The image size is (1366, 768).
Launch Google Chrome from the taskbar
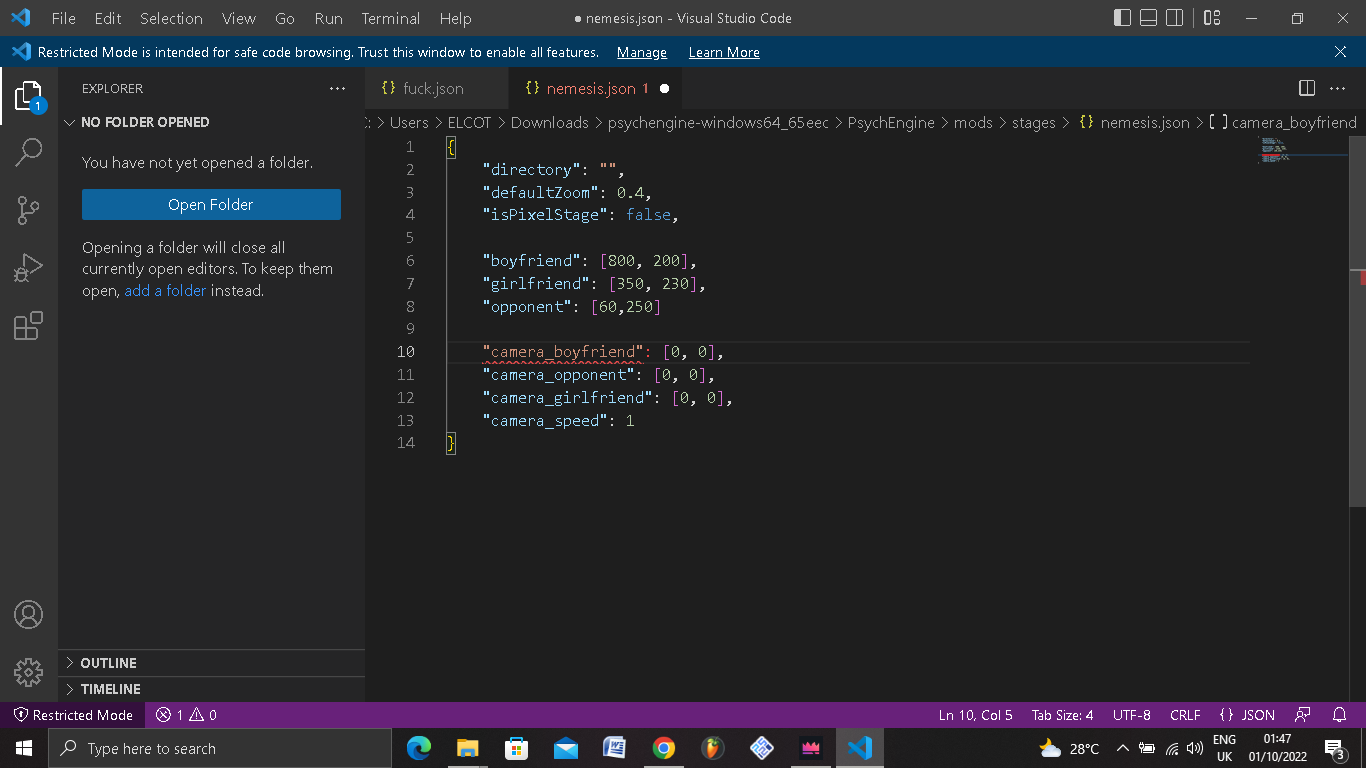(663, 747)
